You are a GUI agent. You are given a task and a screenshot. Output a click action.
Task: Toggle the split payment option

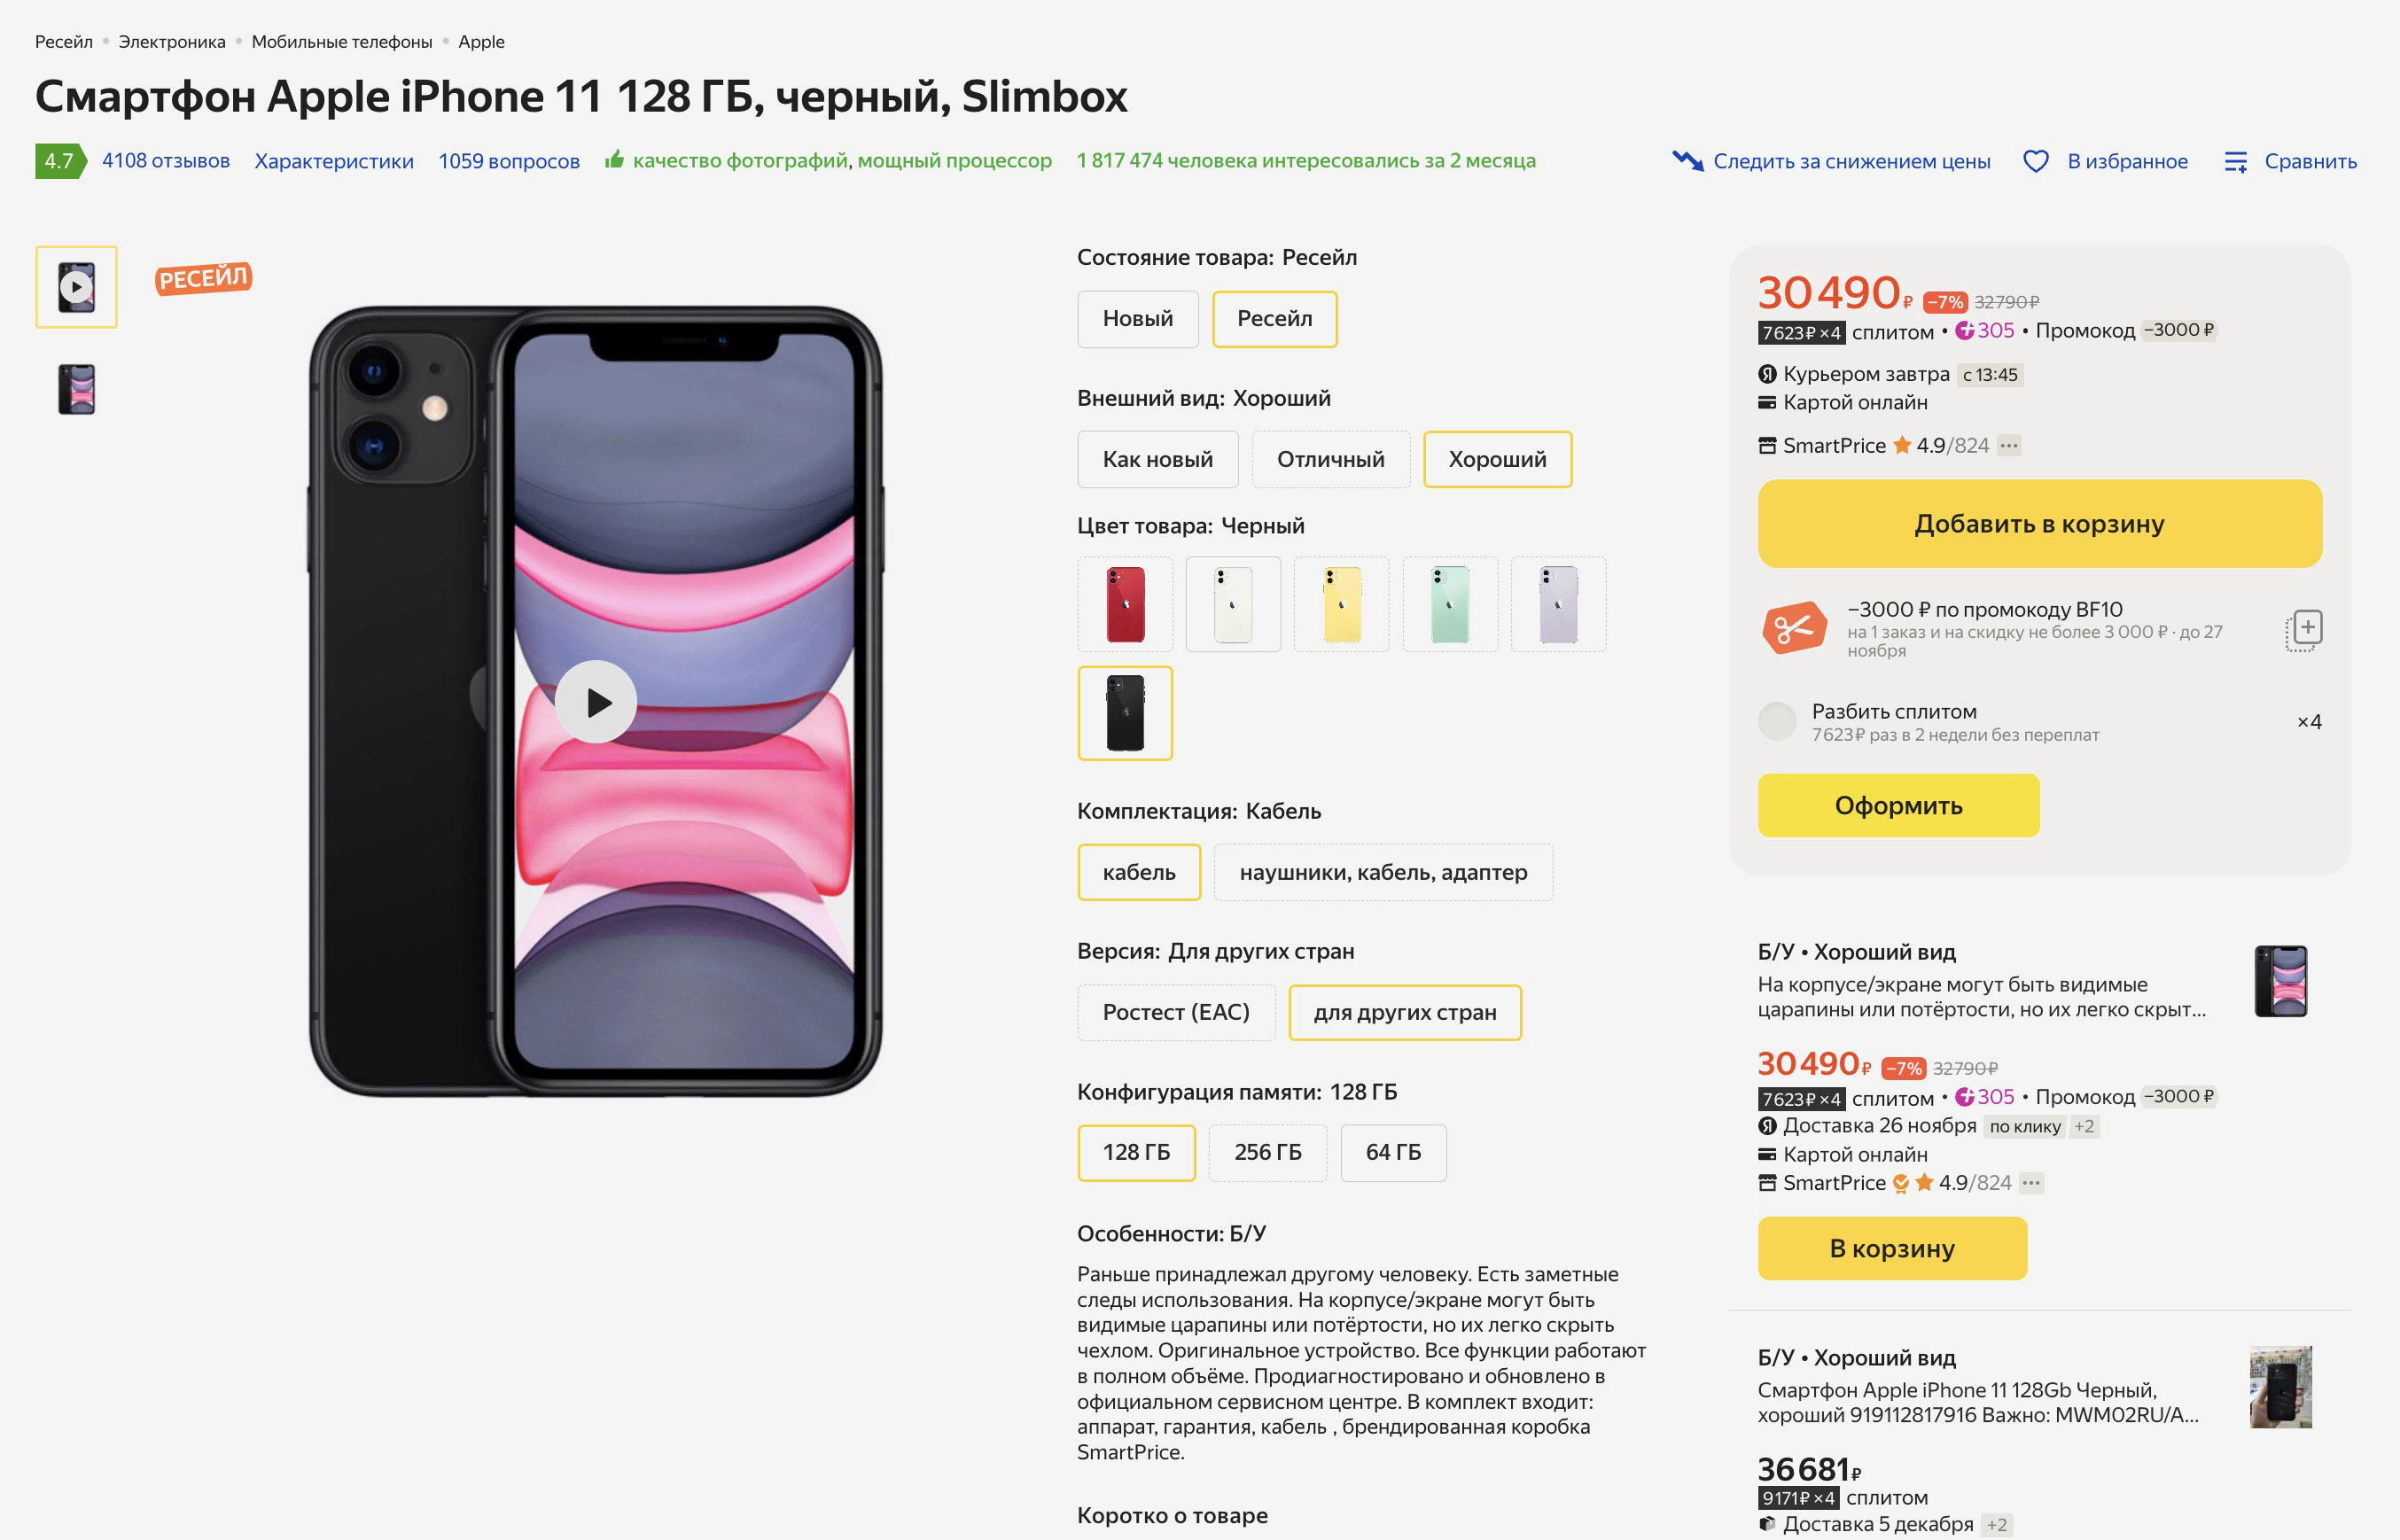coord(1777,722)
